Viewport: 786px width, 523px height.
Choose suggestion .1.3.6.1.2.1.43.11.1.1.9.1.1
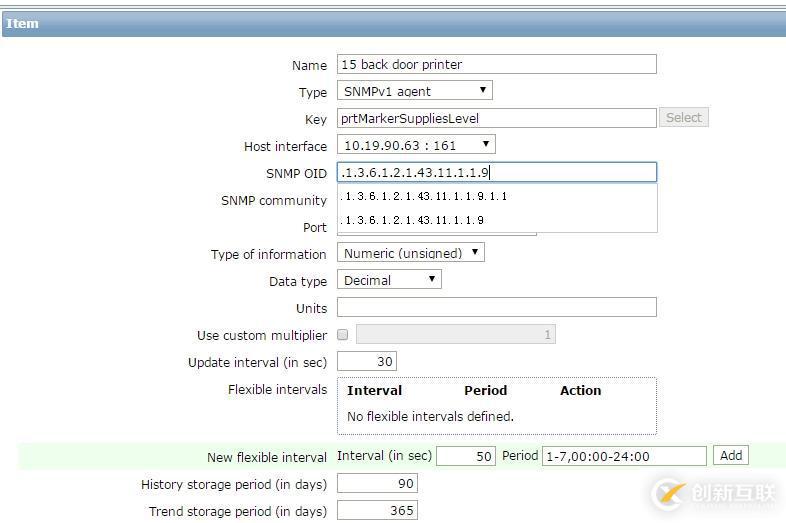pos(497,196)
